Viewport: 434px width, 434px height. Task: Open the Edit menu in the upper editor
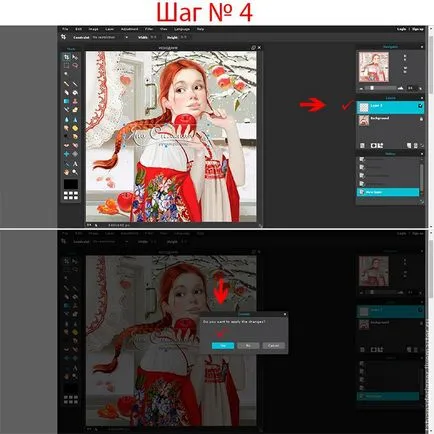(x=79, y=29)
